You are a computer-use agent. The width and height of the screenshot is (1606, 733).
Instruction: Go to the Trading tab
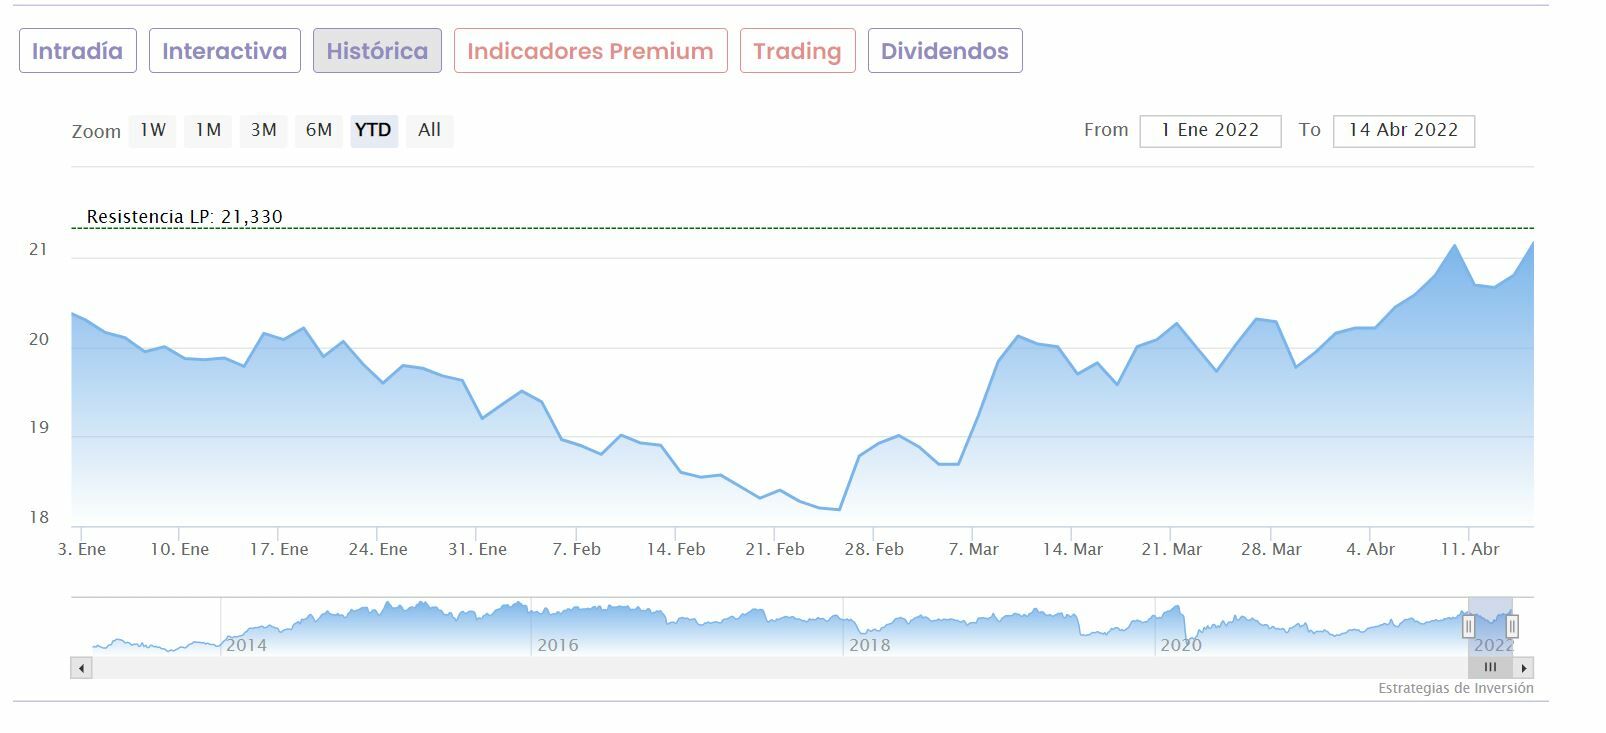tap(797, 51)
